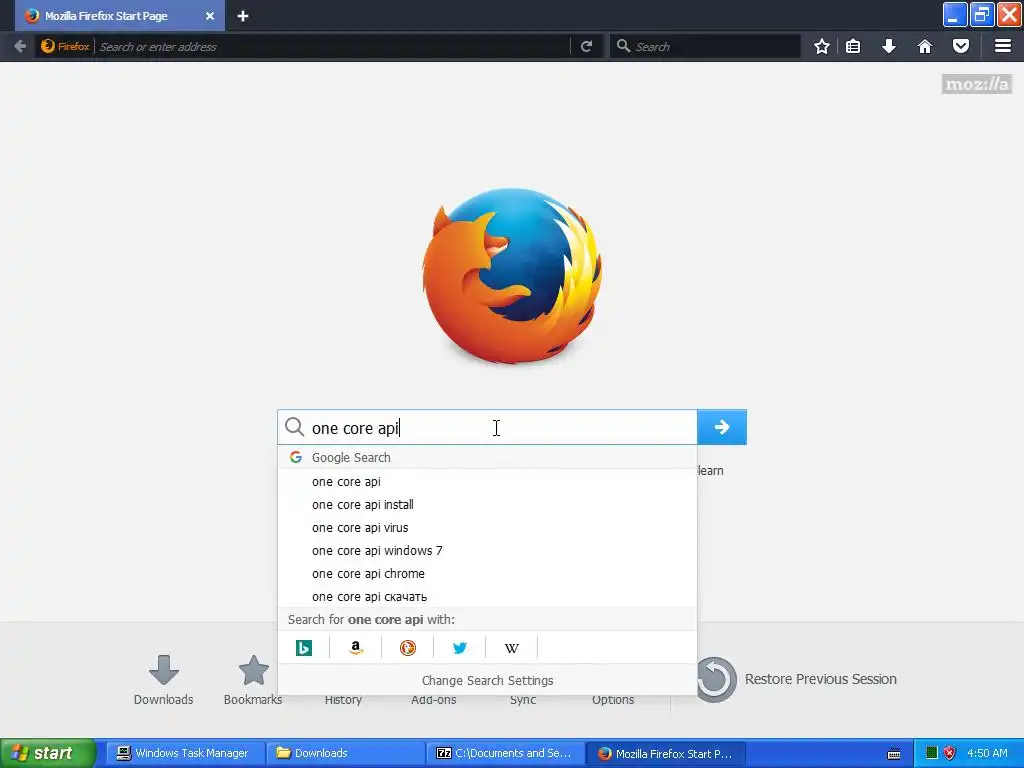This screenshot has height=768, width=1024.
Task: Click the back arrow navigation button
Action: (20, 46)
